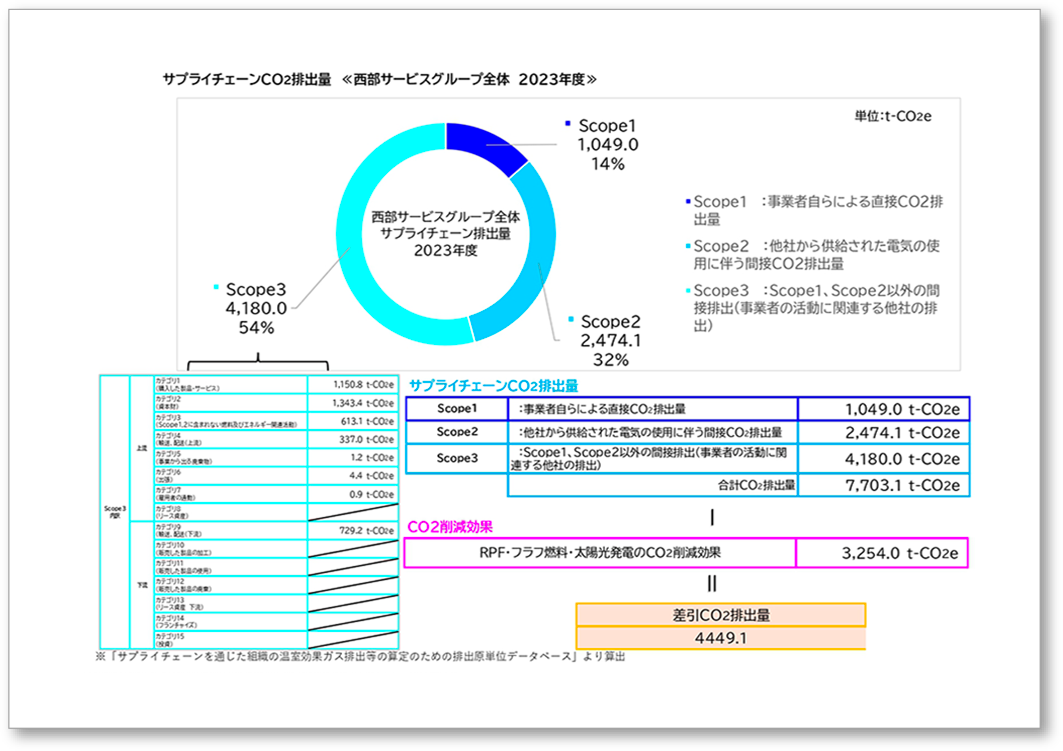Screen dimensions: 1063x751
Task: Click the value "1,343.4 t-CO2e" for カテゴリ2
Action: [x=353, y=403]
